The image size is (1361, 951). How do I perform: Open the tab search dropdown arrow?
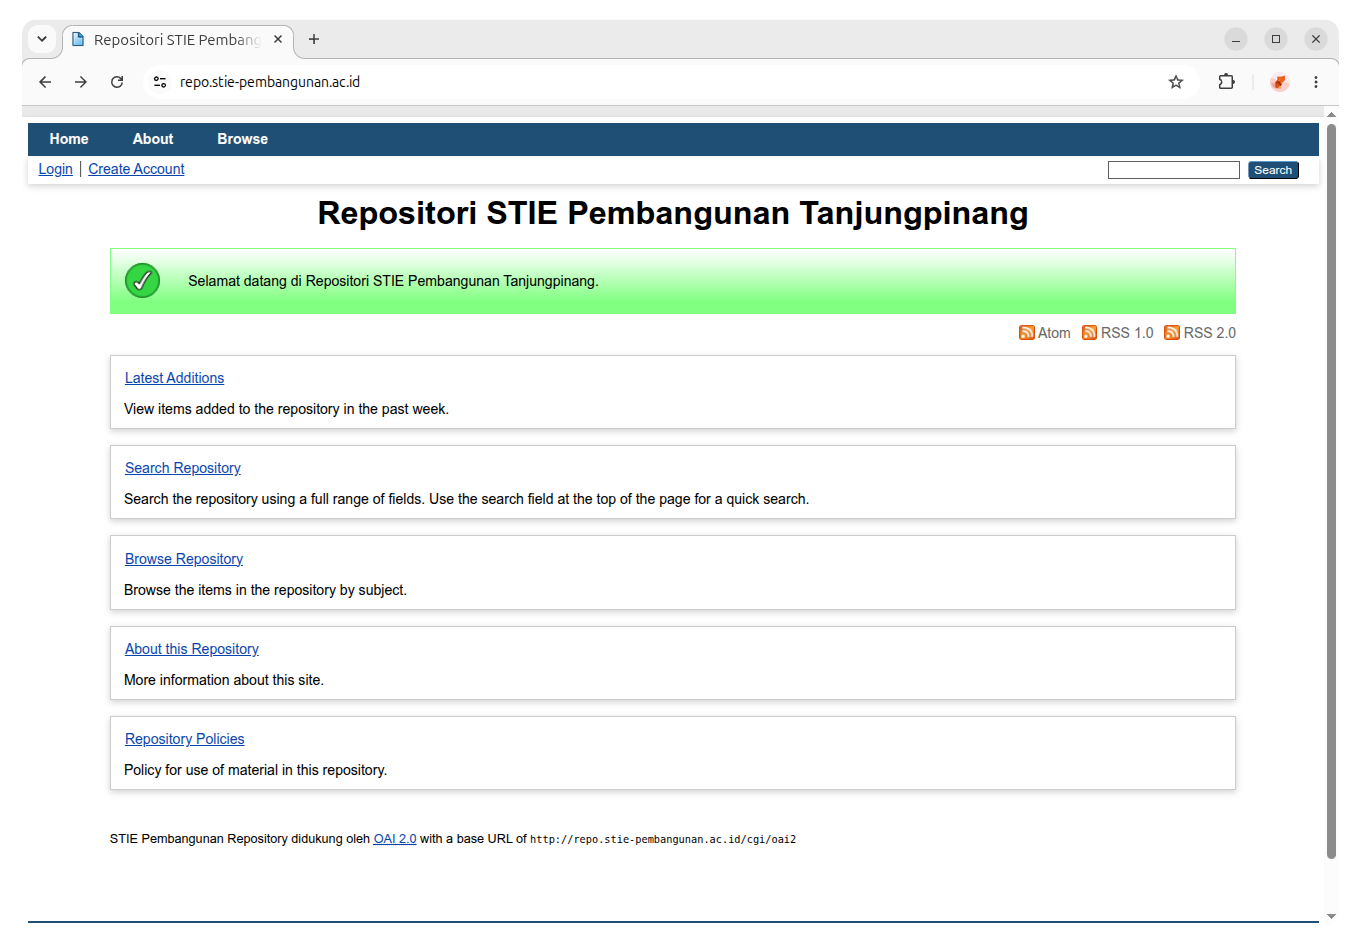(42, 39)
